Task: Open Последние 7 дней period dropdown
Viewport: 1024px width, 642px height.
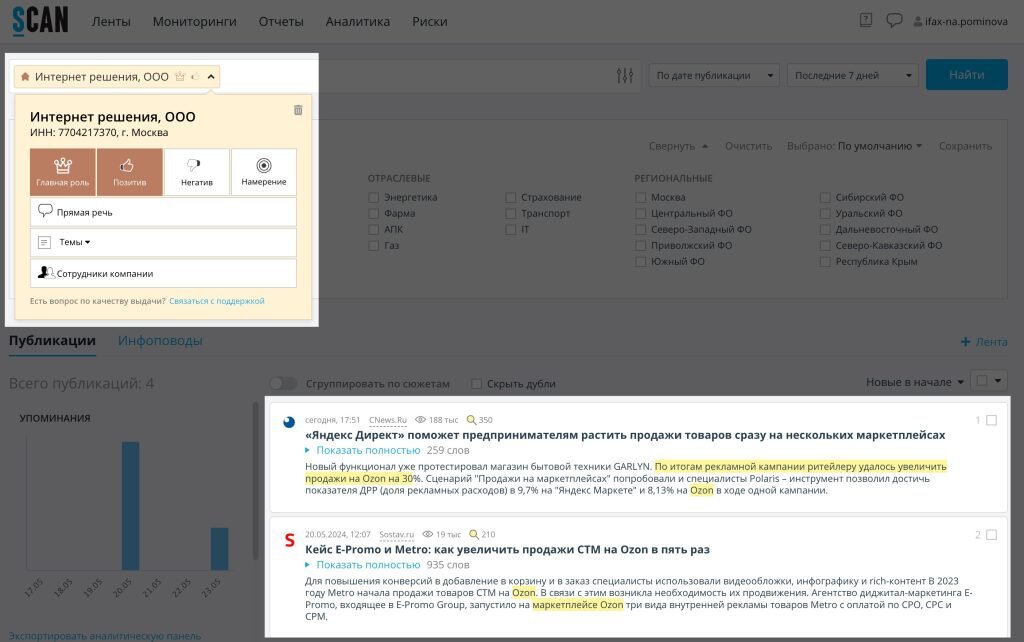Action: click(853, 76)
